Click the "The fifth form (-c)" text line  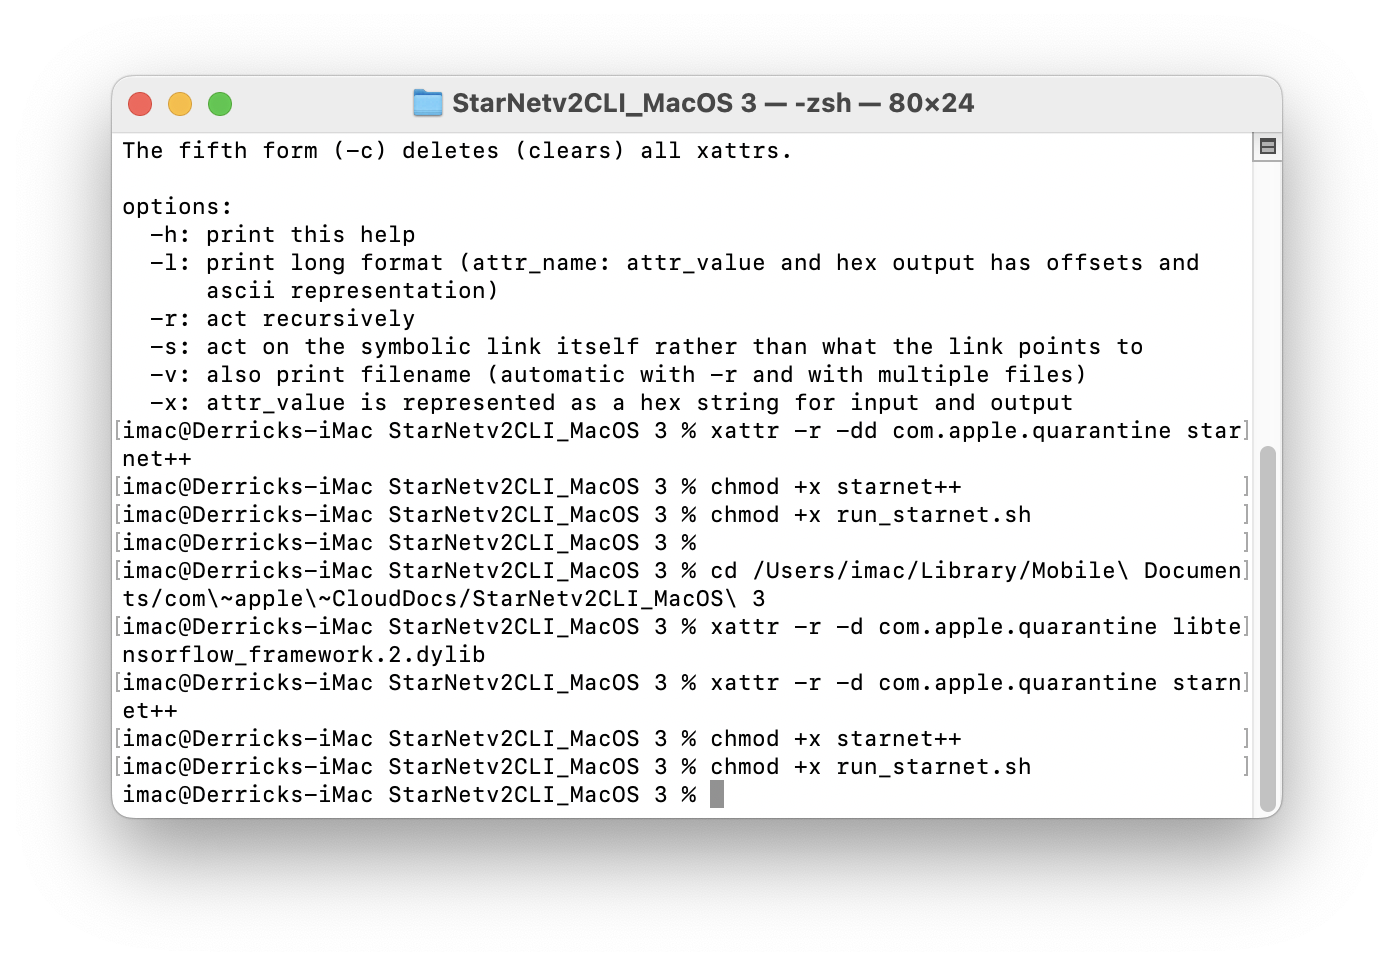tap(457, 151)
